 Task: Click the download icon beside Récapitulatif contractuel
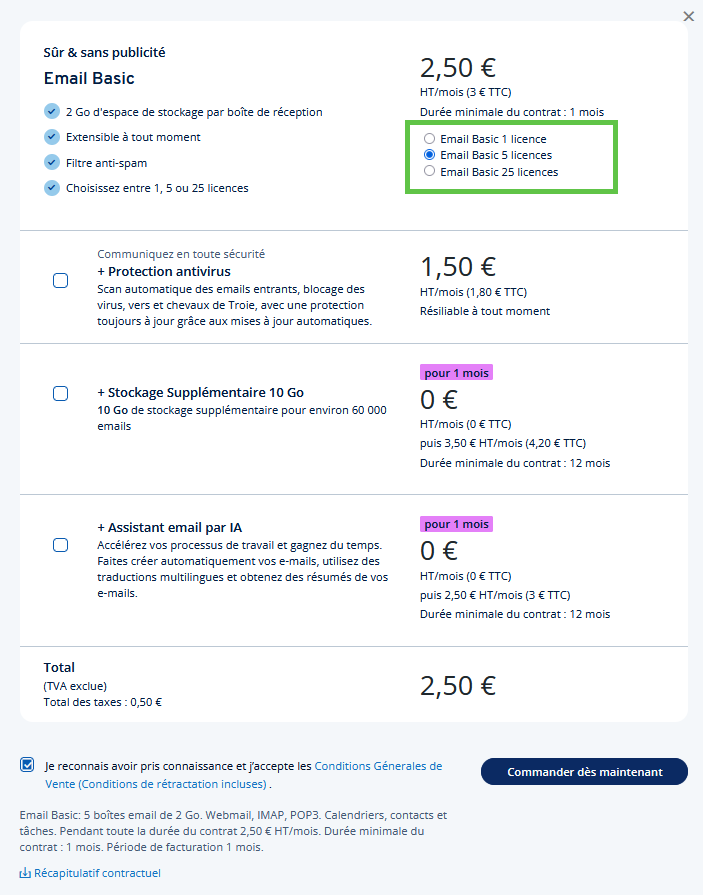click(x=25, y=873)
